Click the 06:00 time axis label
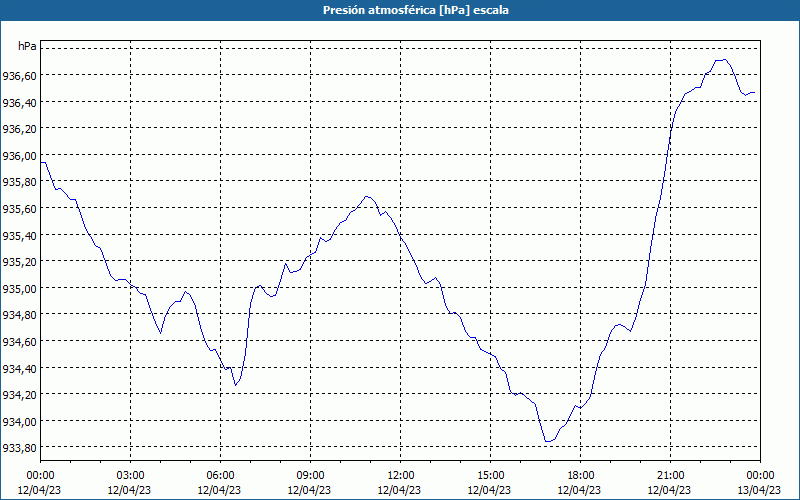Image resolution: width=800 pixels, height=500 pixels. pos(220,476)
